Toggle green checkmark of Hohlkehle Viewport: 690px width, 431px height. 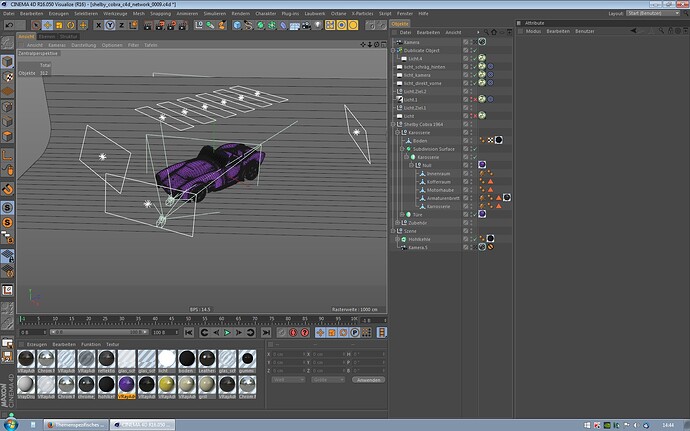pos(475,239)
